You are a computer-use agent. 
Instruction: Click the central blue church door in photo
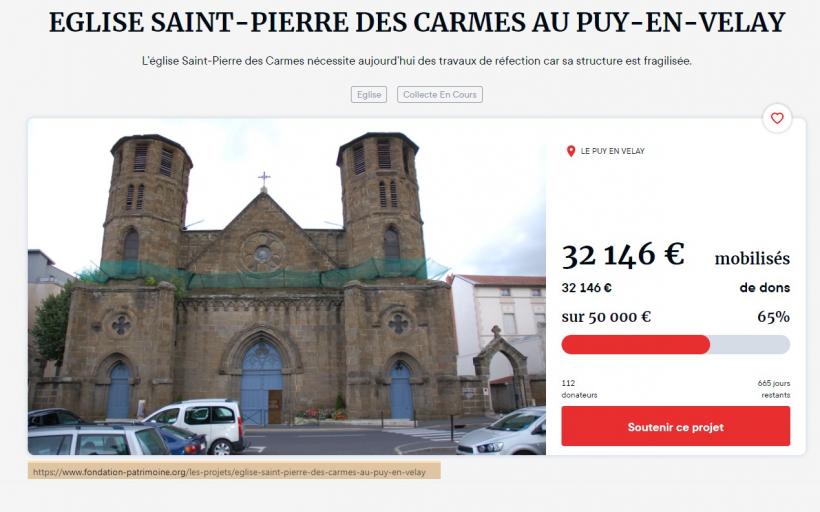[261, 383]
